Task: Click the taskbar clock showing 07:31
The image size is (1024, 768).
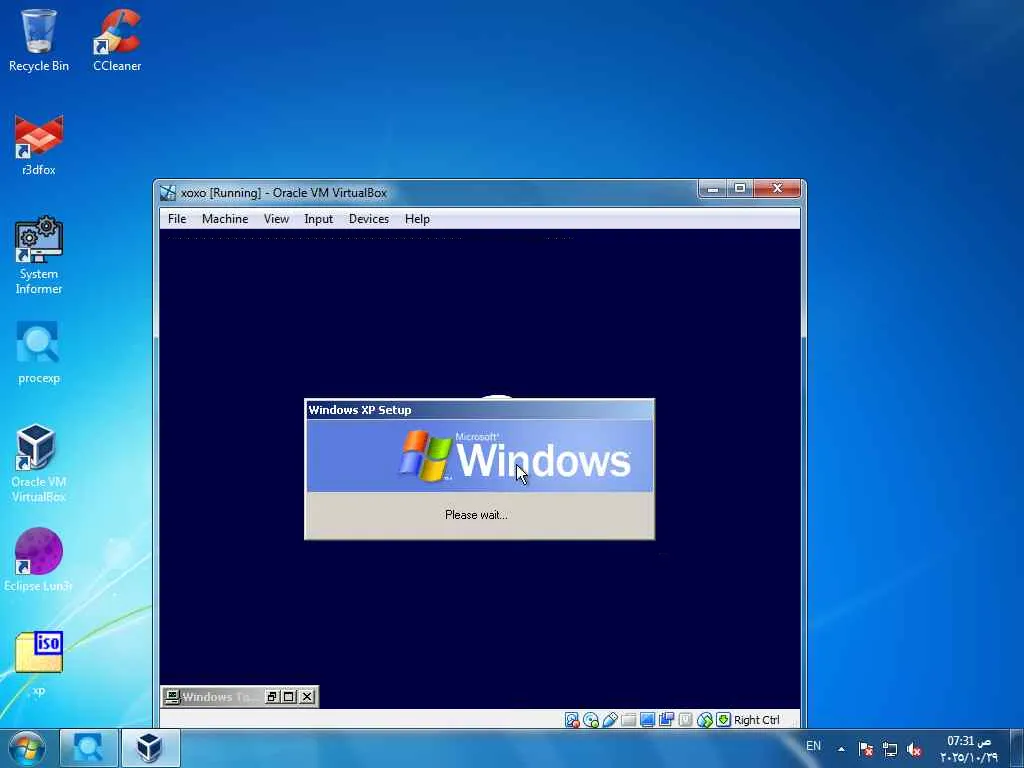Action: point(969,748)
